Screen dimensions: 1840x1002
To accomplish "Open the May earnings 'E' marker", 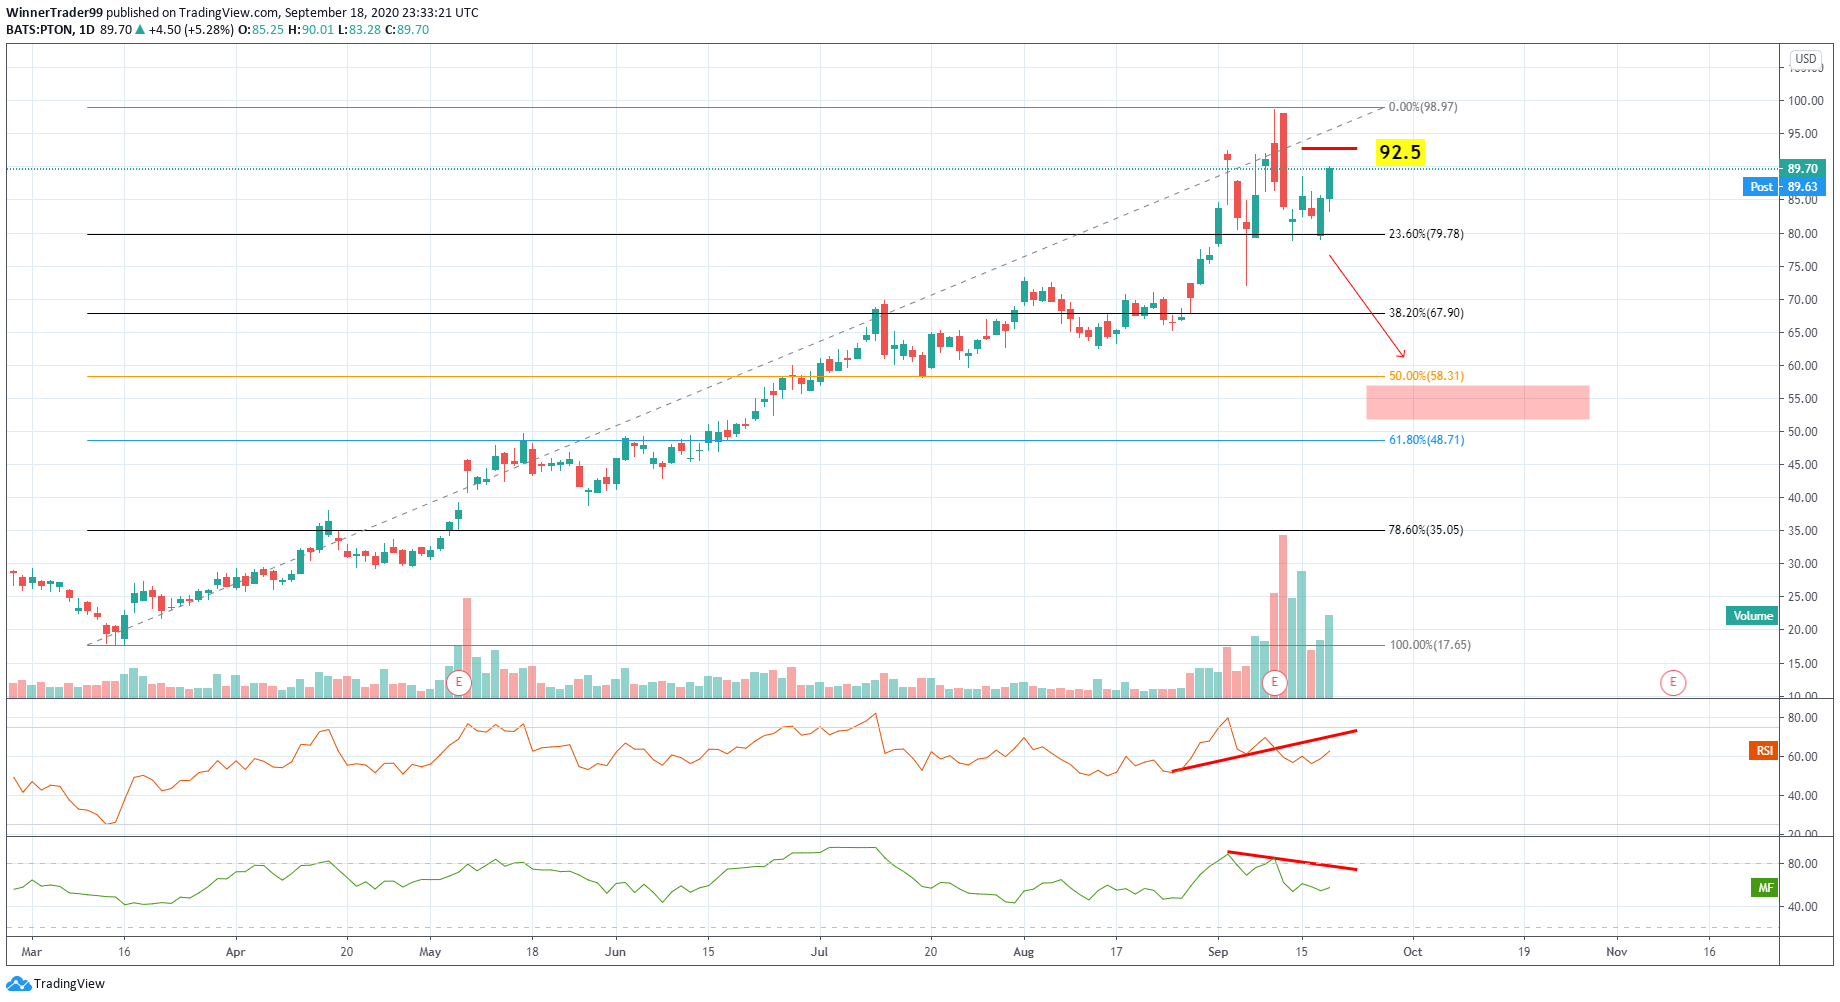I will point(458,683).
